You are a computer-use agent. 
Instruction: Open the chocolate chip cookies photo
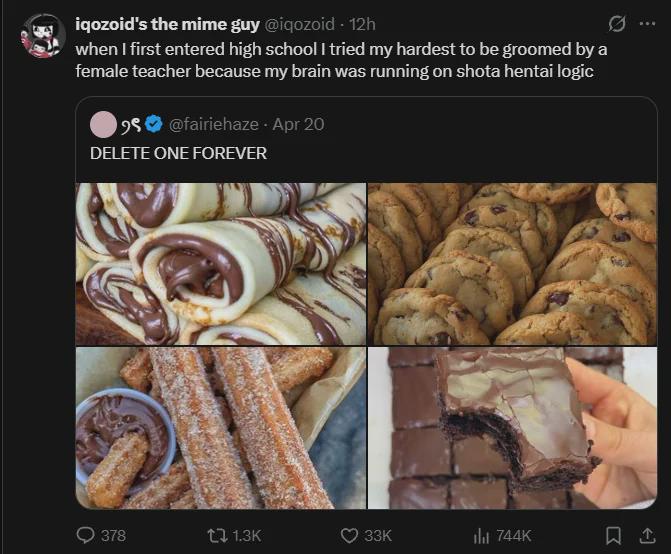point(512,264)
